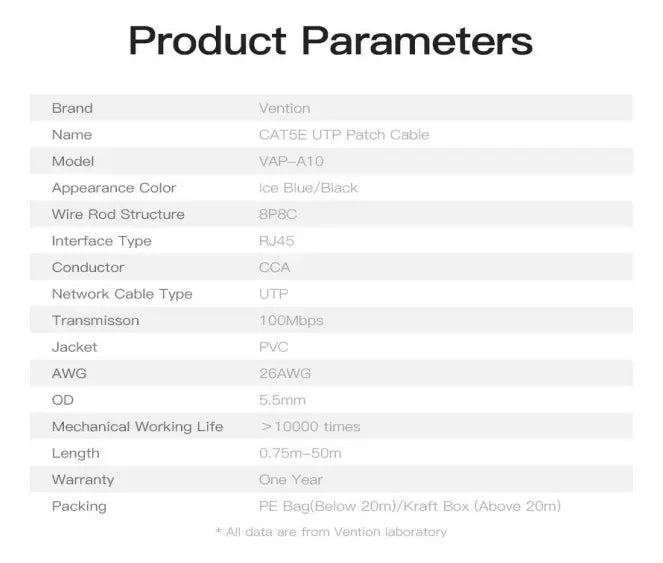Click the Network Cable Type label
Image resolution: width=663 pixels, height=563 pixels.
click(122, 294)
